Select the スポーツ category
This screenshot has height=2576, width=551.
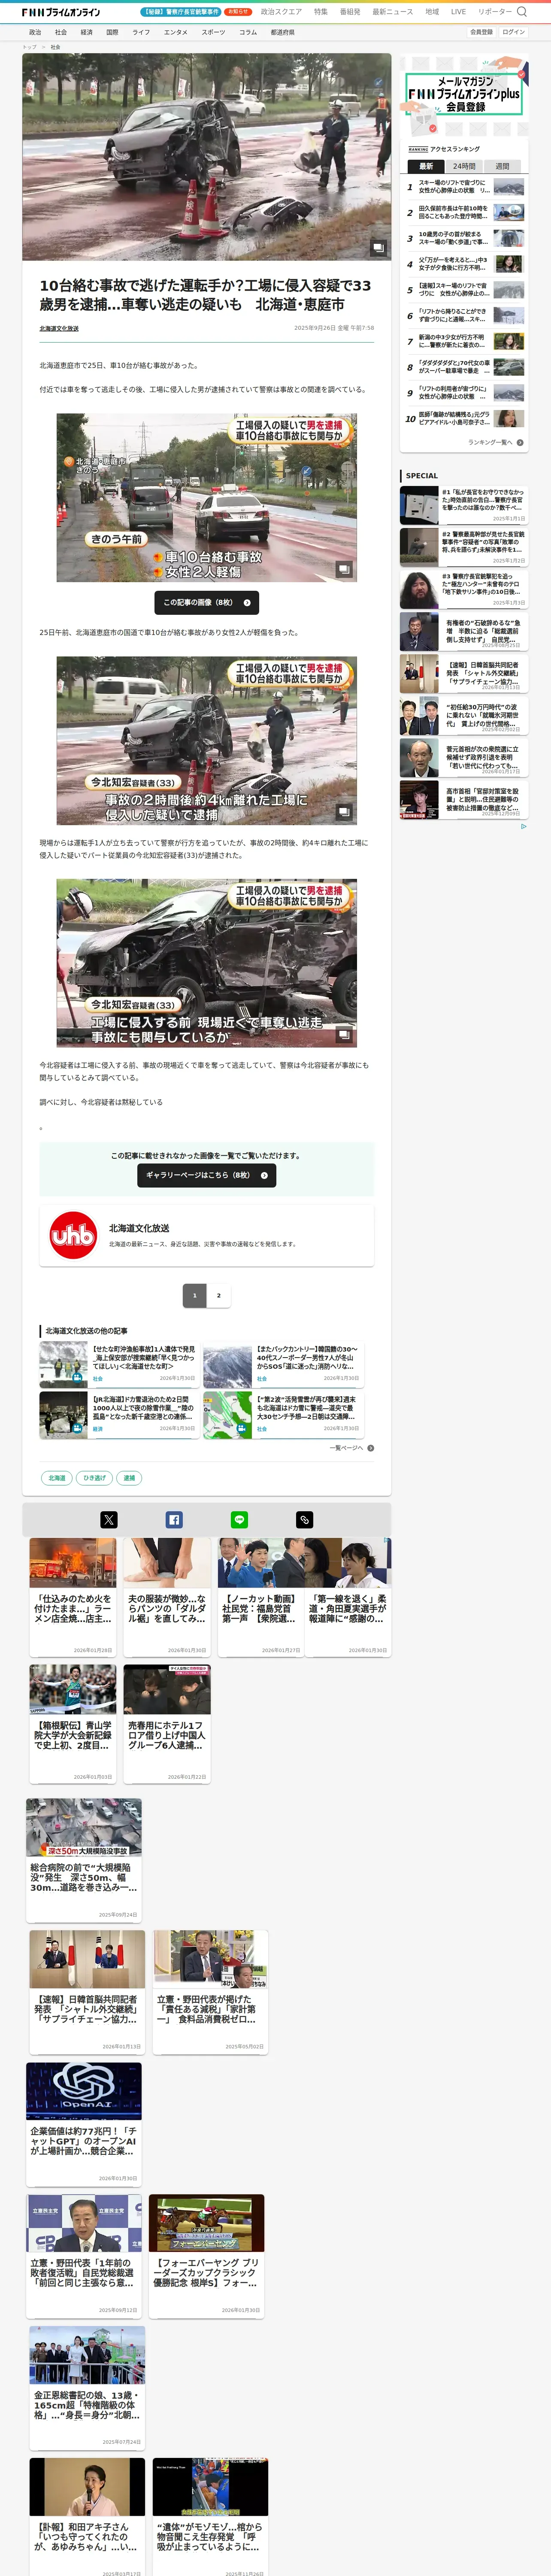[x=213, y=32]
